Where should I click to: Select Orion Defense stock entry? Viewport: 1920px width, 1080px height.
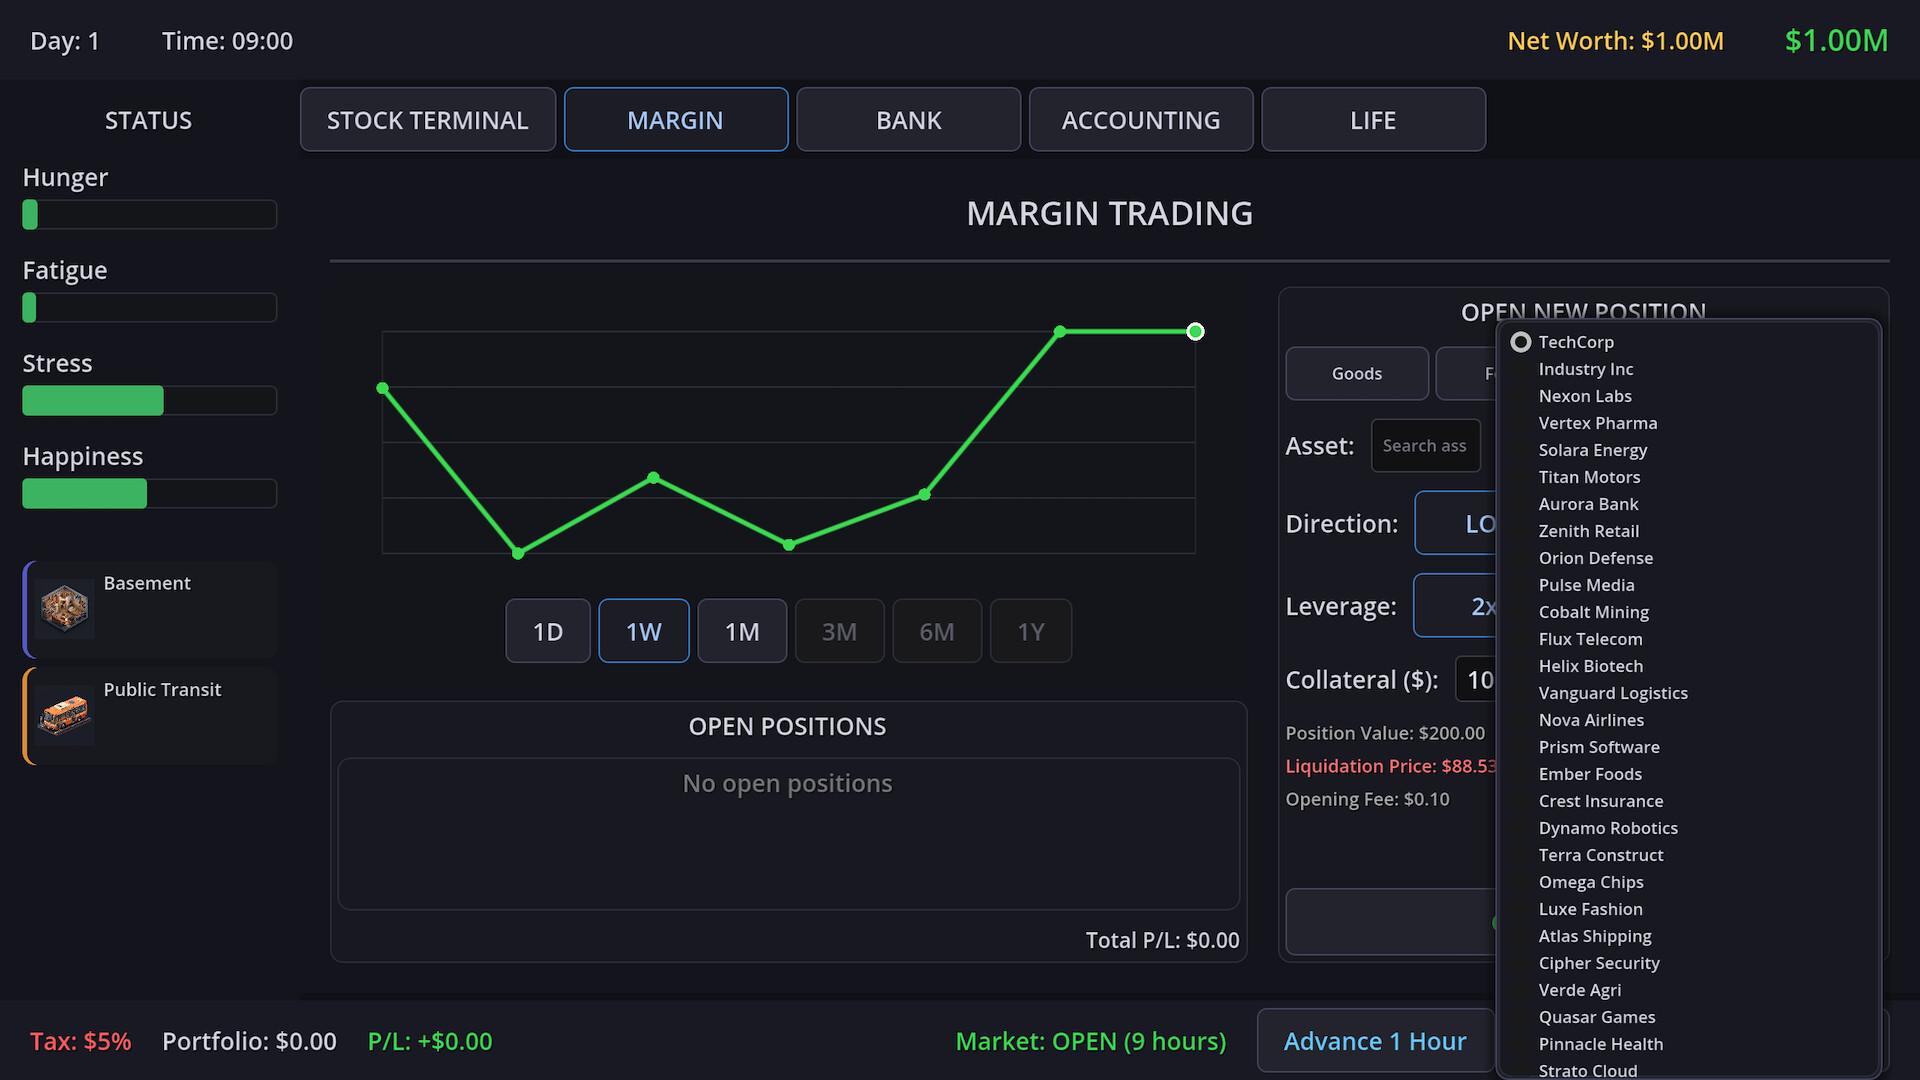coord(1595,558)
